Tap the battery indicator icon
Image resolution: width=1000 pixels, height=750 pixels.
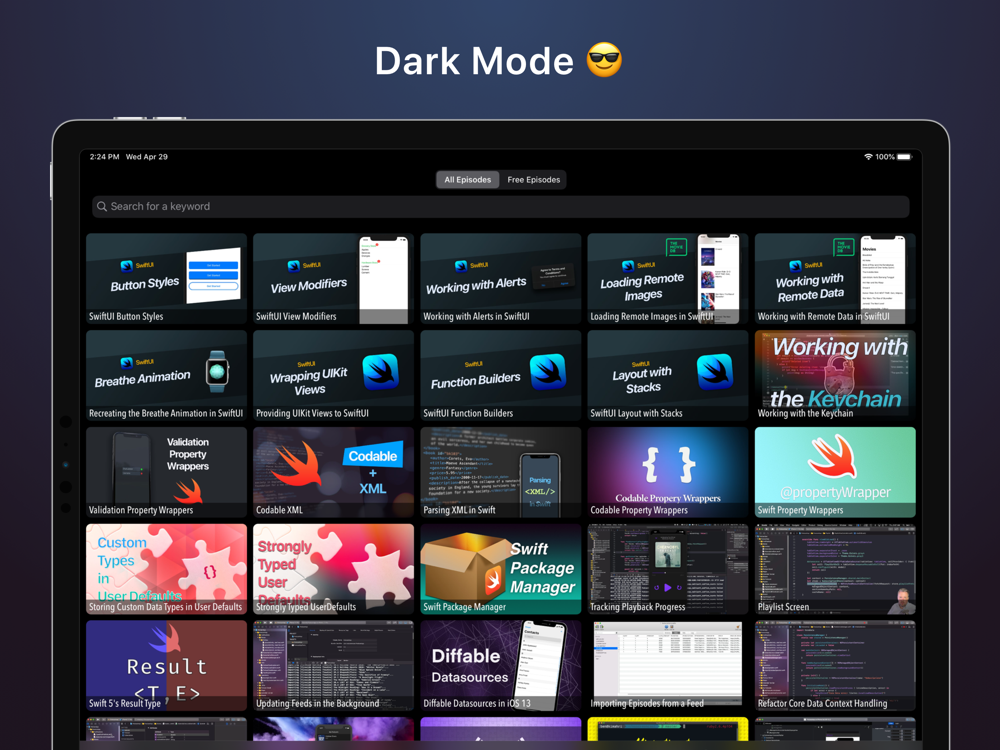[x=904, y=157]
